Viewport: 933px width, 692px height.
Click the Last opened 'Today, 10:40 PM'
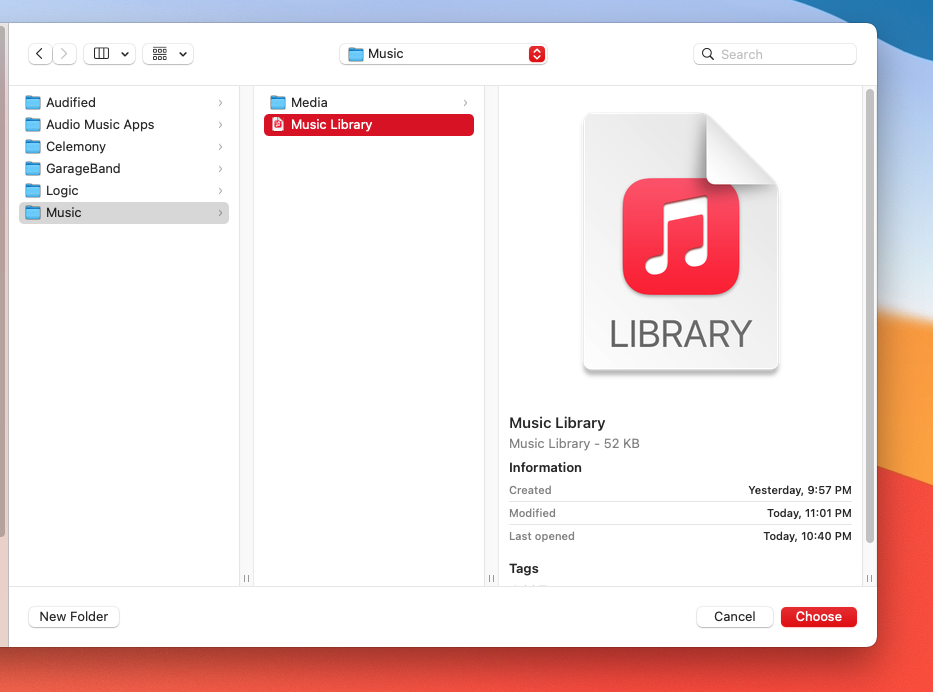click(x=807, y=537)
